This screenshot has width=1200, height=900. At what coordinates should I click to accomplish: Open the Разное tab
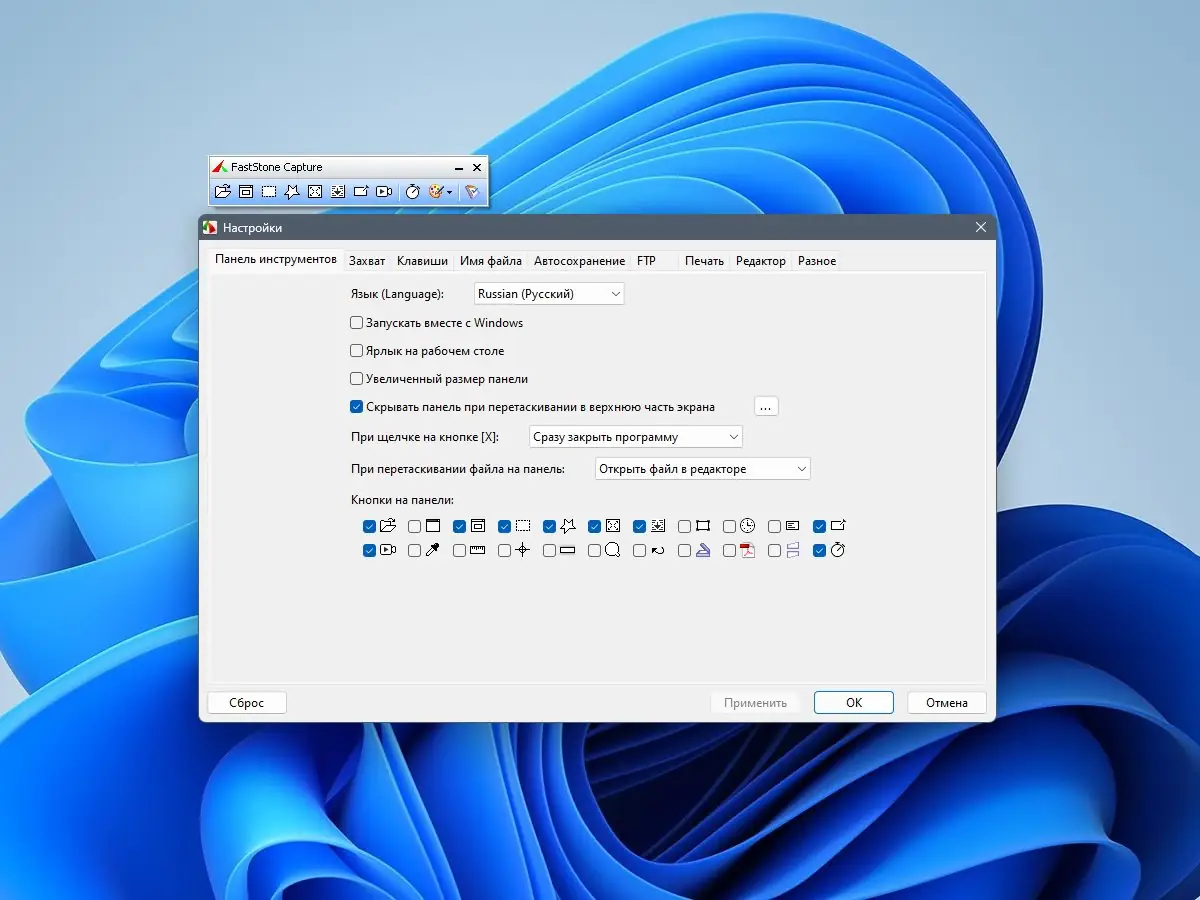(817, 261)
